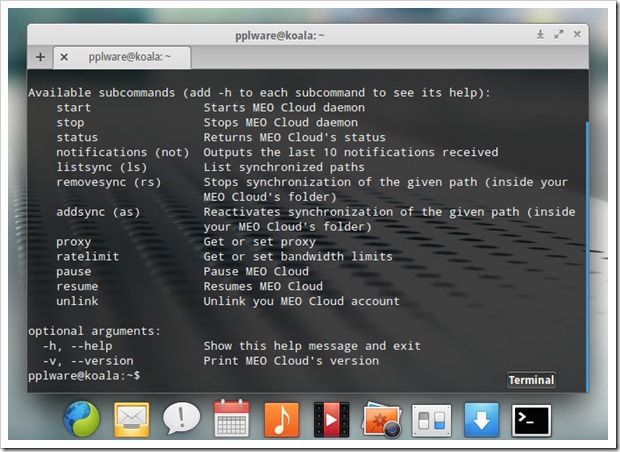Close the pplware@koala tab
The width and height of the screenshot is (620, 452).
[64, 57]
